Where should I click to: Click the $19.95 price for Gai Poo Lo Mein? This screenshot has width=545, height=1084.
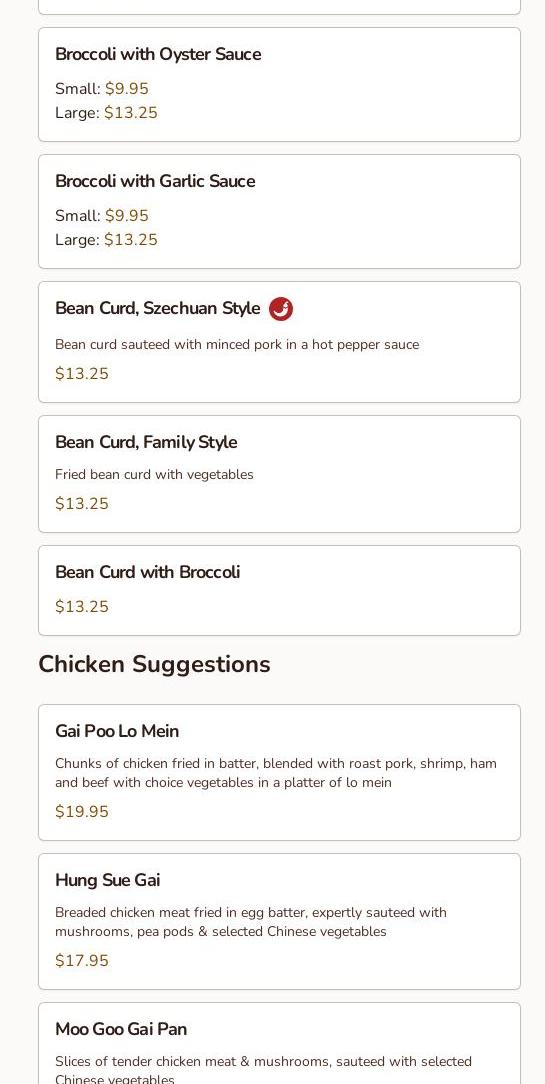(82, 812)
